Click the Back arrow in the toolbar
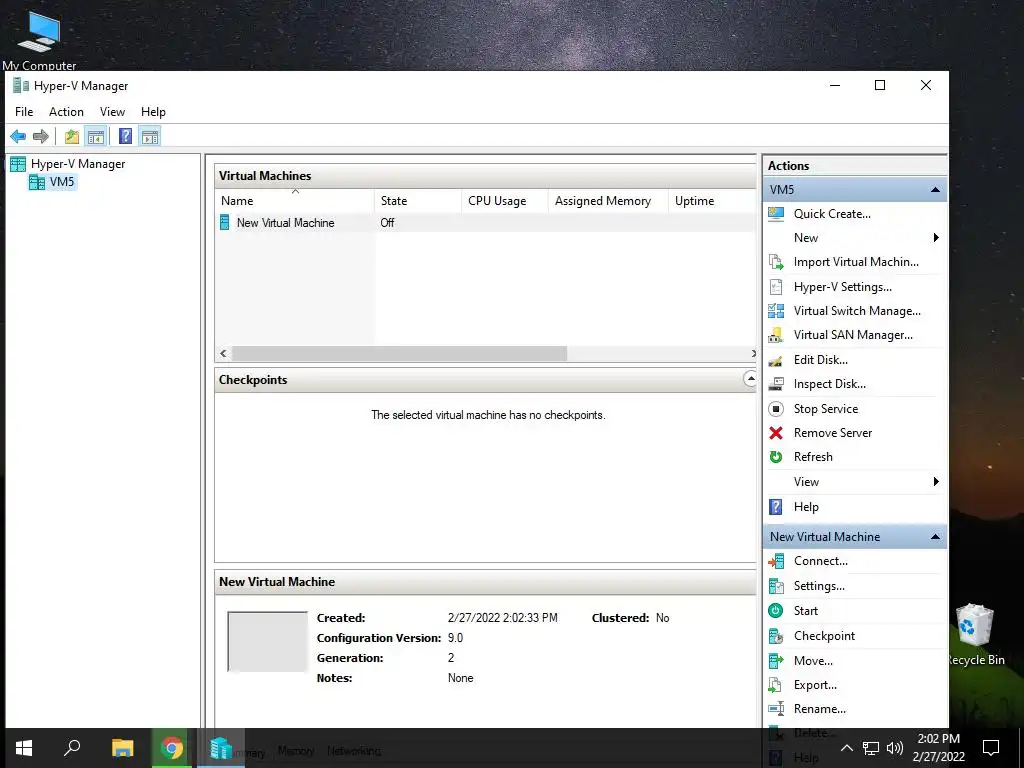The width and height of the screenshot is (1024, 768). click(x=18, y=136)
